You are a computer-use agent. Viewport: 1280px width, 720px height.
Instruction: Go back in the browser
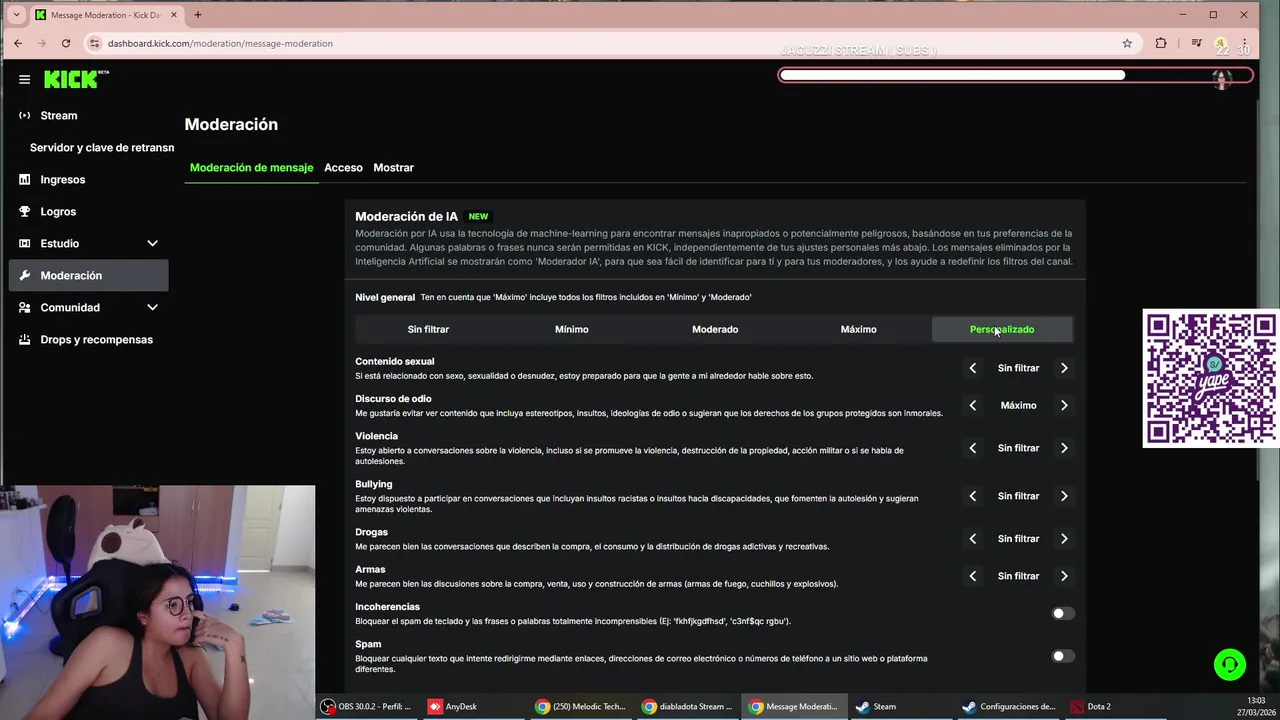coord(18,43)
